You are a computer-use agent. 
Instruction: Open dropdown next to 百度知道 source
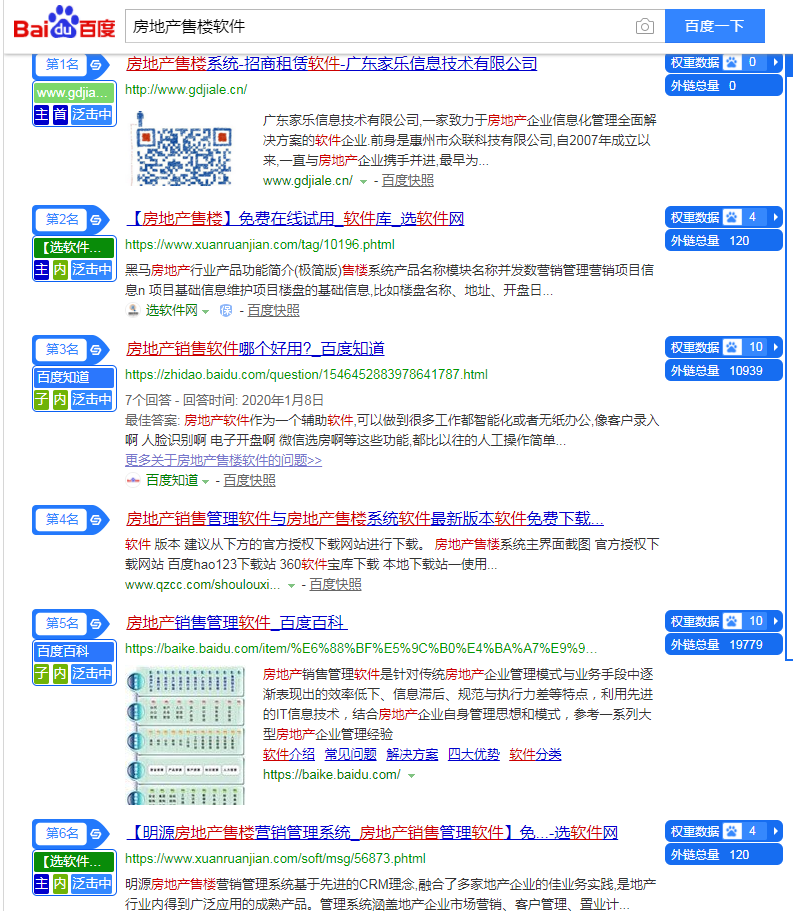206,482
